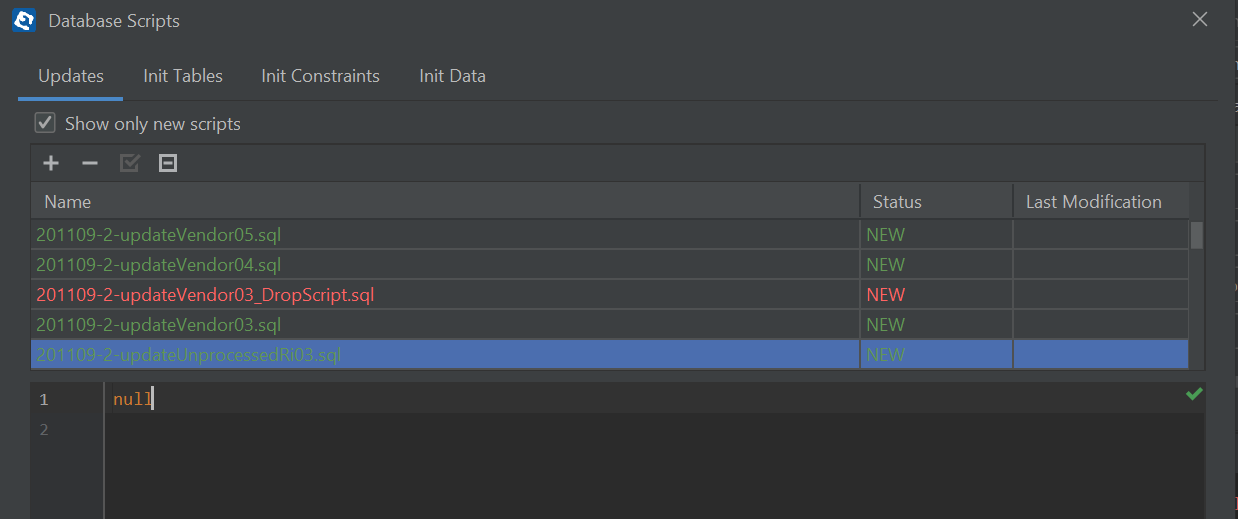Click the Status column header
This screenshot has width=1238, height=519.
coord(937,202)
